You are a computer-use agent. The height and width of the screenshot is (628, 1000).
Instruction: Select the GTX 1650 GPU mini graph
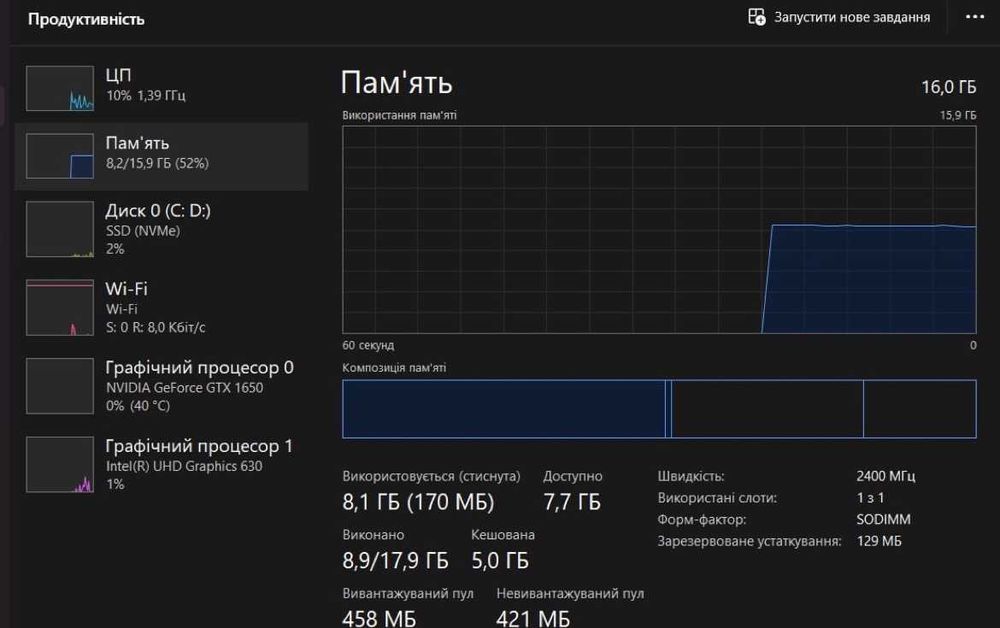tap(60, 386)
